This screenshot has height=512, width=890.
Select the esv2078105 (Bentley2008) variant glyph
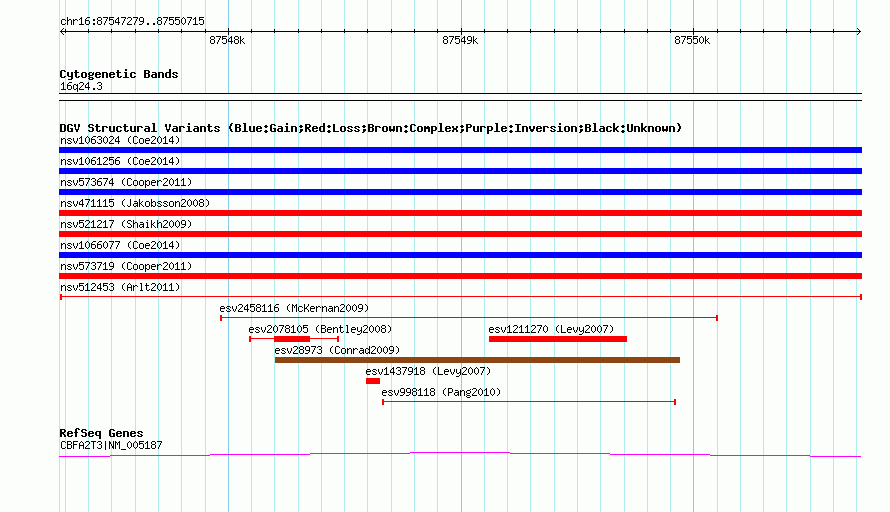pyautogui.click(x=294, y=339)
